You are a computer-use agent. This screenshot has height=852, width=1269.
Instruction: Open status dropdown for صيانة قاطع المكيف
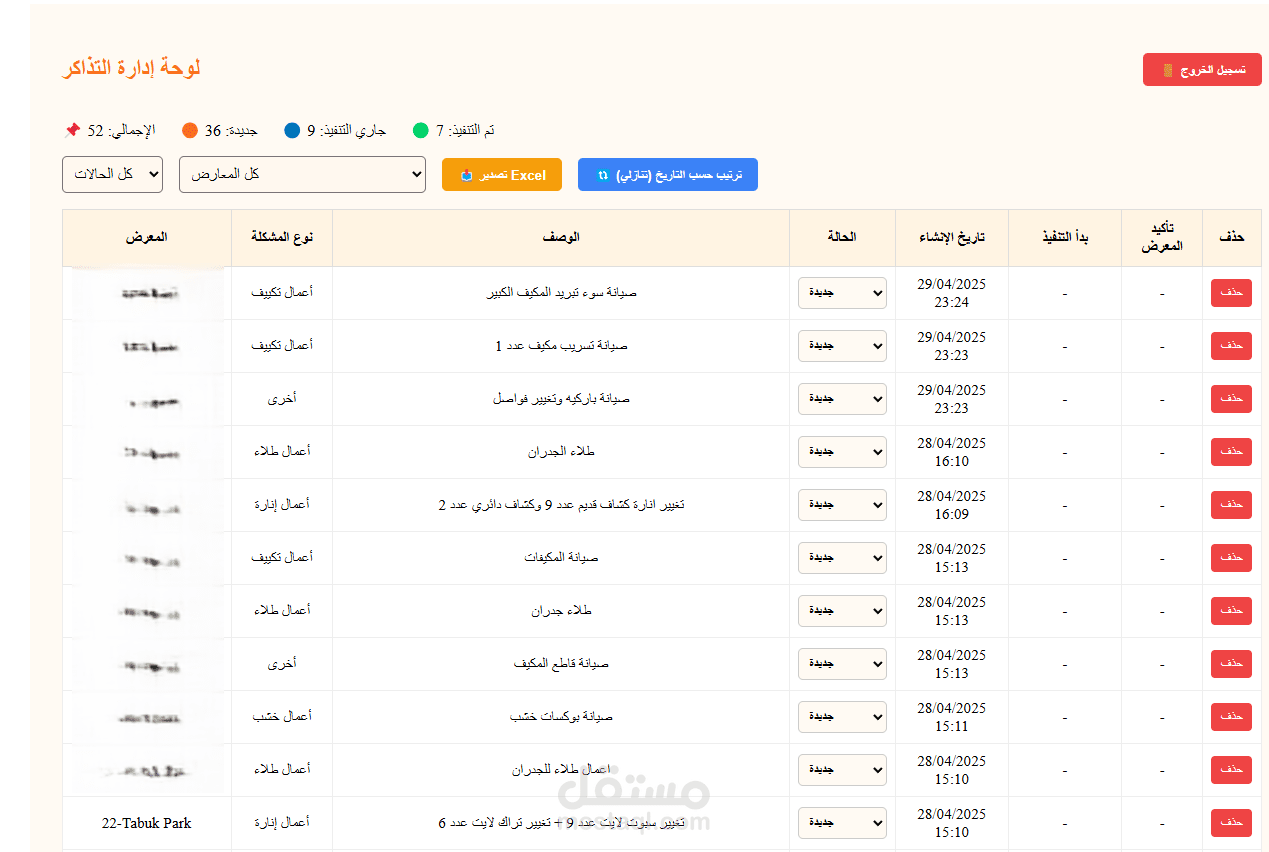[x=842, y=664]
